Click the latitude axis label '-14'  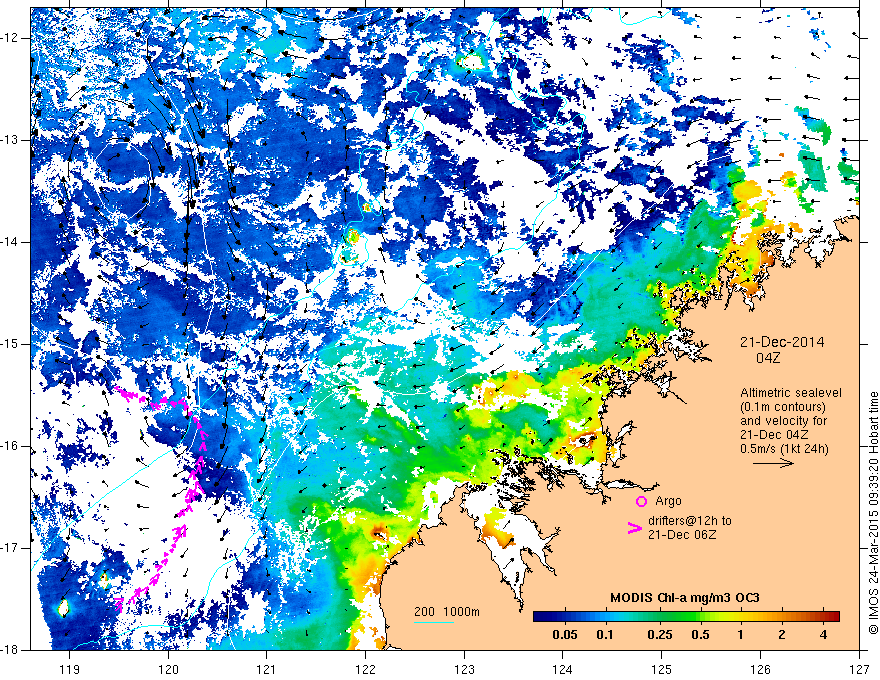pyautogui.click(x=11, y=242)
